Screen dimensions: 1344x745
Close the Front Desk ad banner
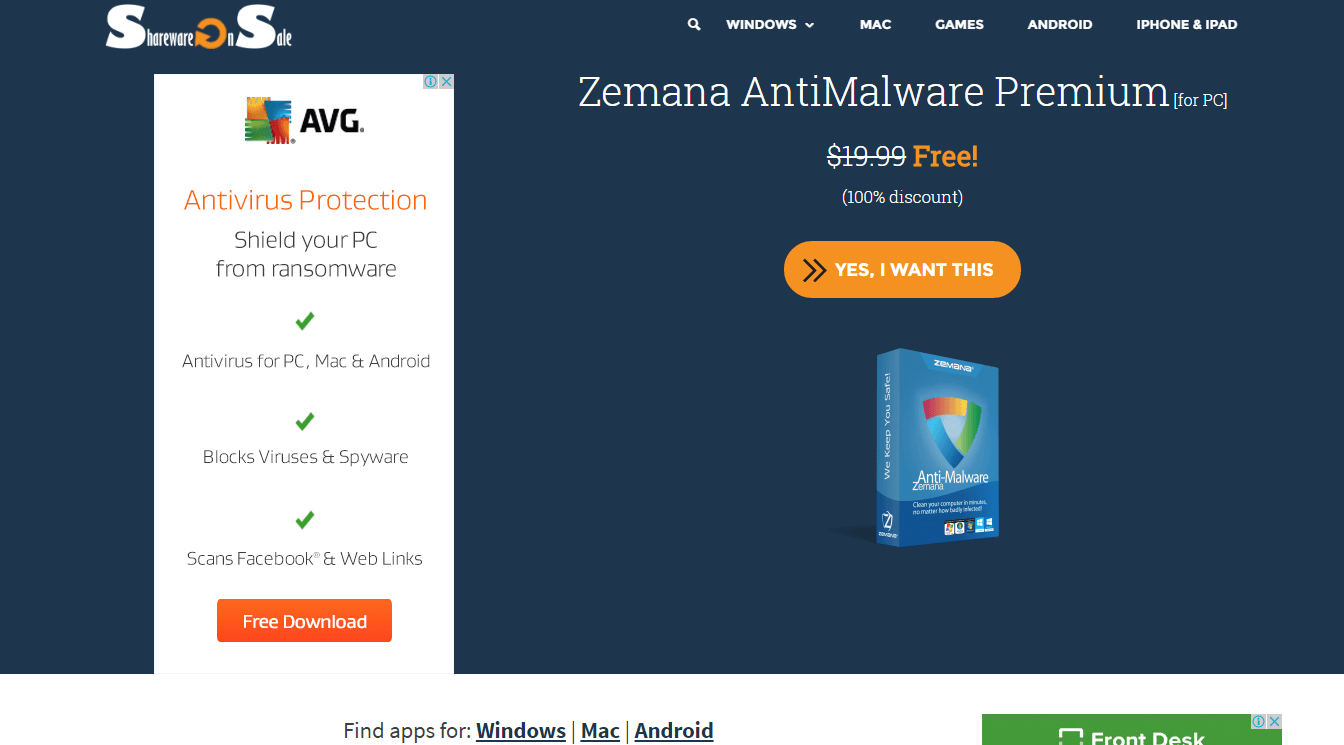(1274, 721)
